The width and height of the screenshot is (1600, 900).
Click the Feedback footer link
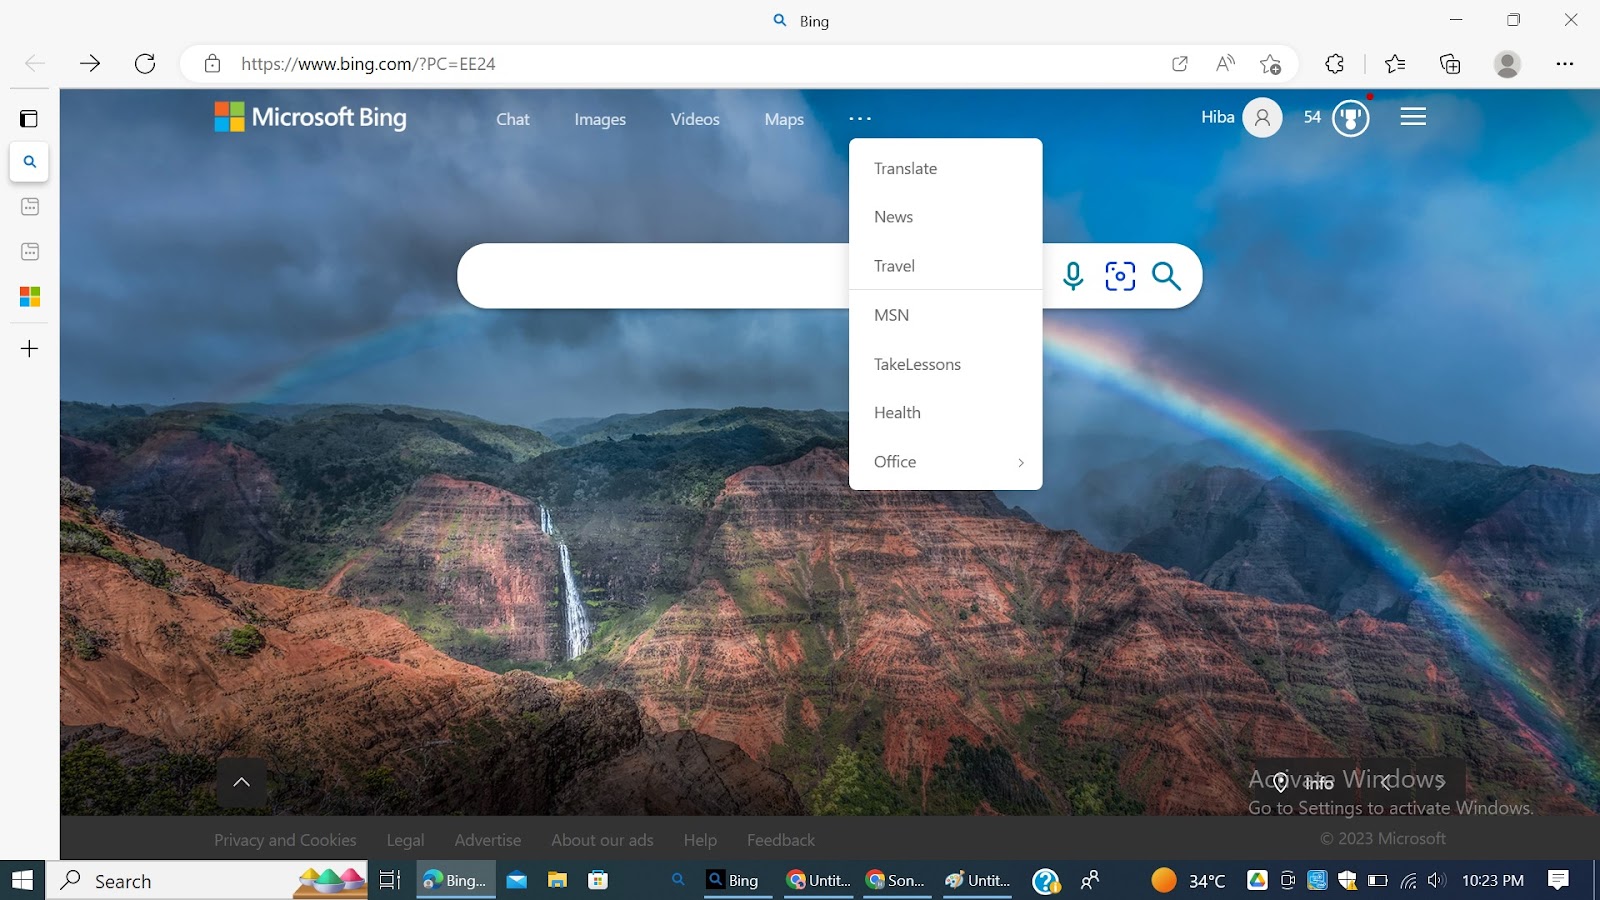[x=781, y=840]
